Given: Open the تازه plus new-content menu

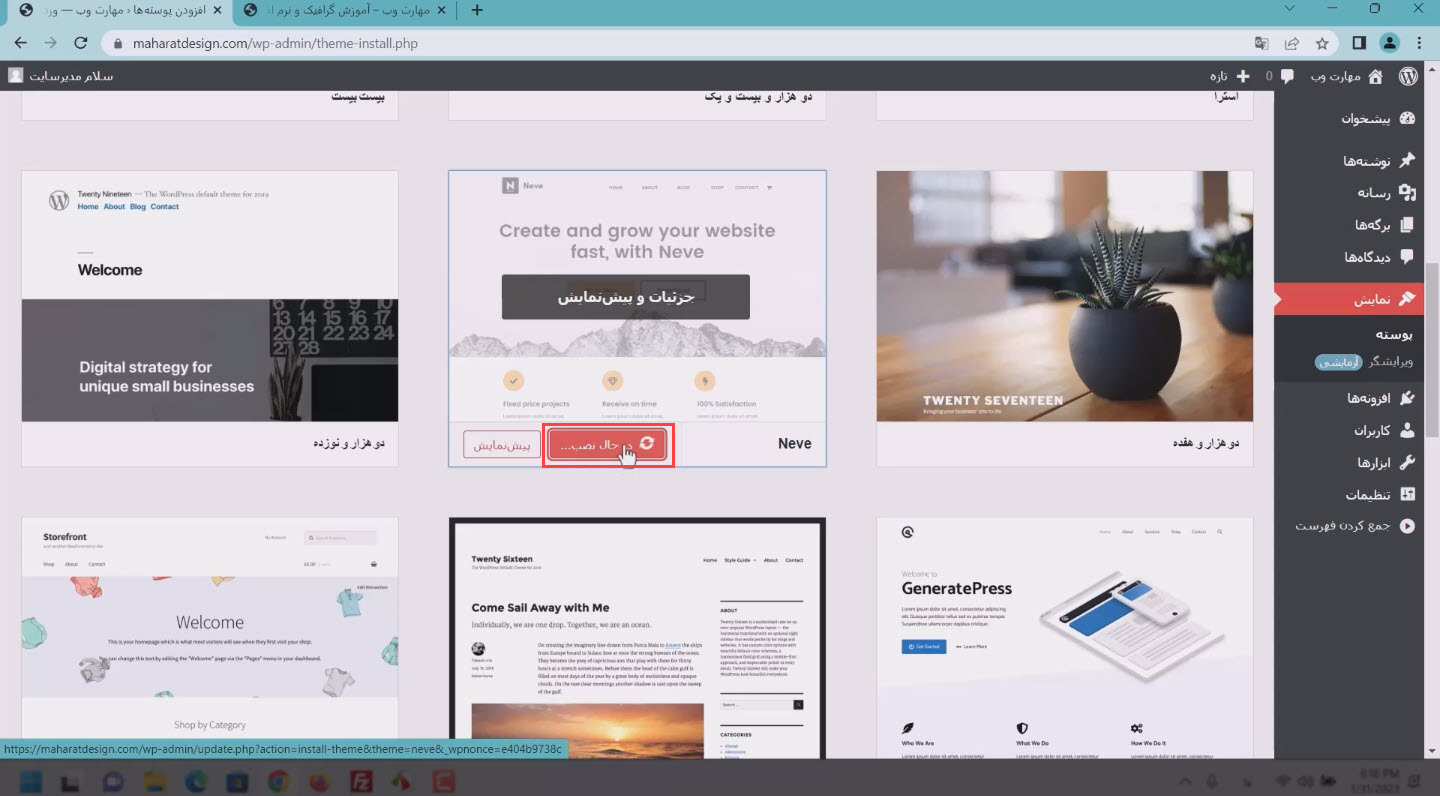Looking at the screenshot, I should (x=1230, y=76).
